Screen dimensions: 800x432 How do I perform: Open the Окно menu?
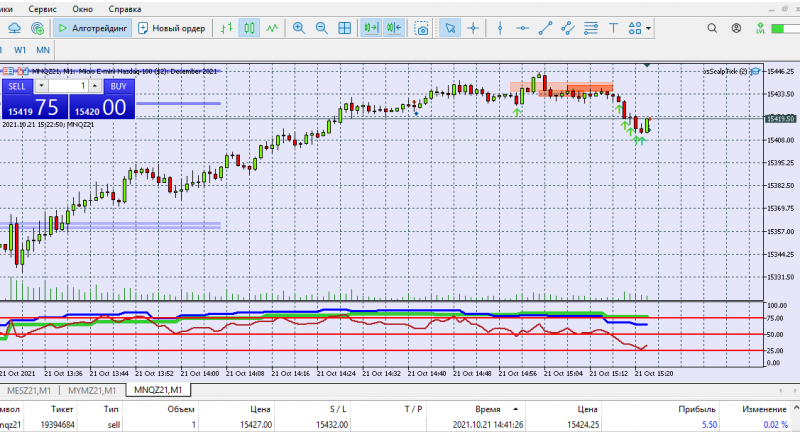(82, 9)
